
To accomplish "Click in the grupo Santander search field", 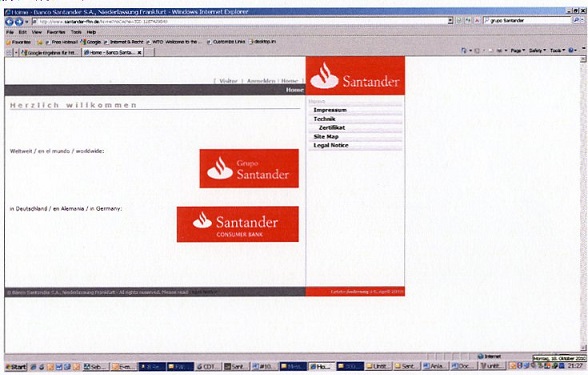I will point(528,20).
